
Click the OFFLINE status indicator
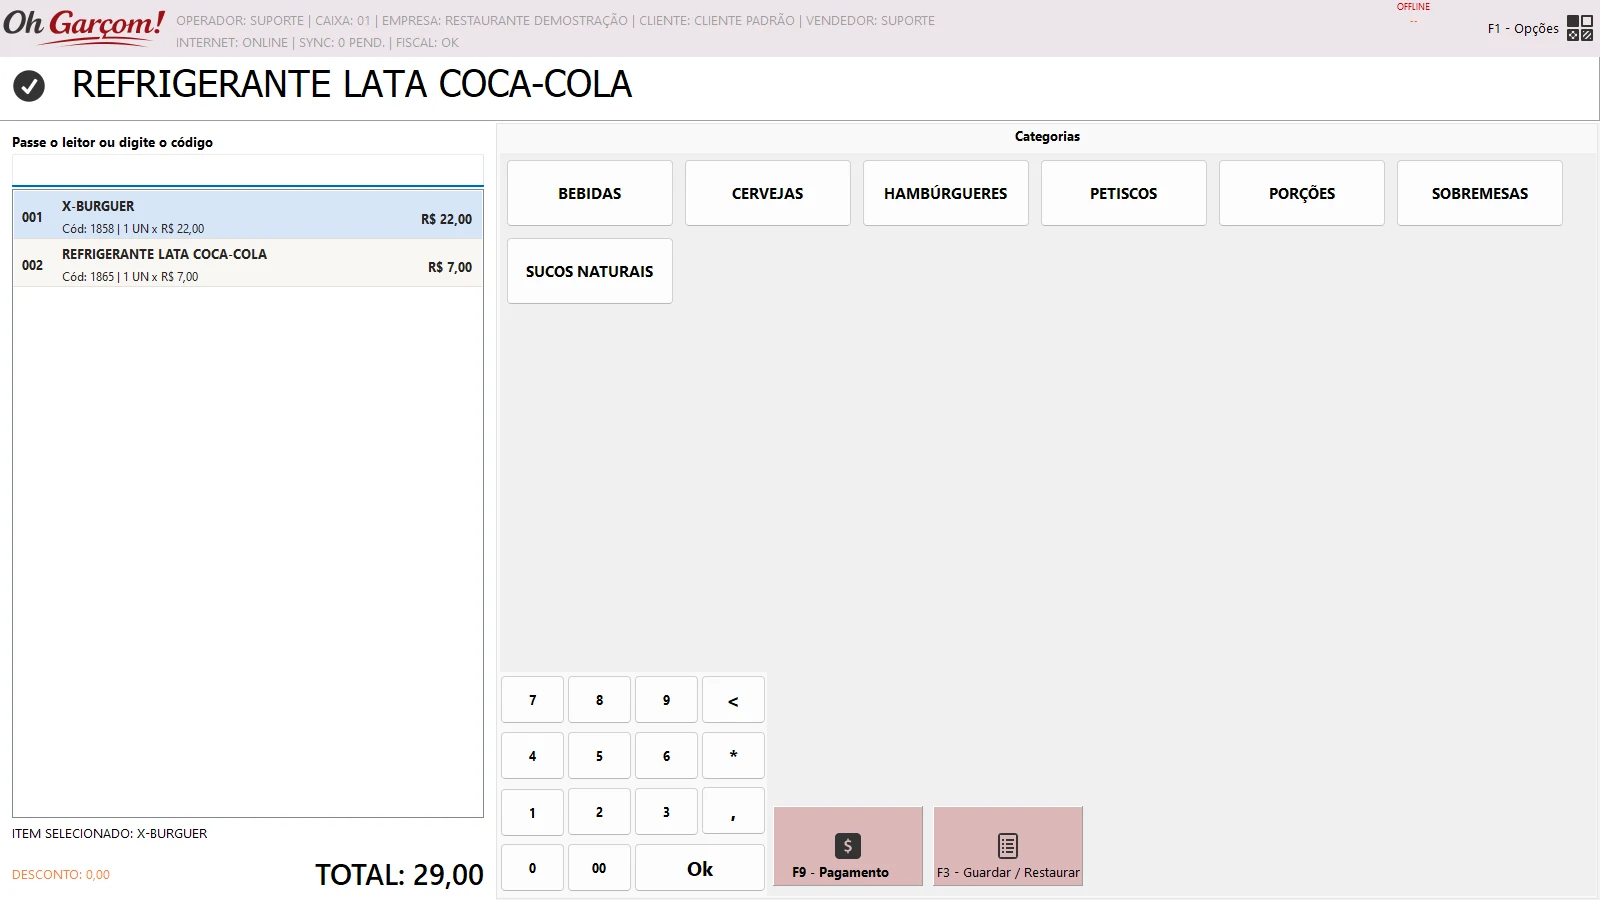click(1413, 7)
